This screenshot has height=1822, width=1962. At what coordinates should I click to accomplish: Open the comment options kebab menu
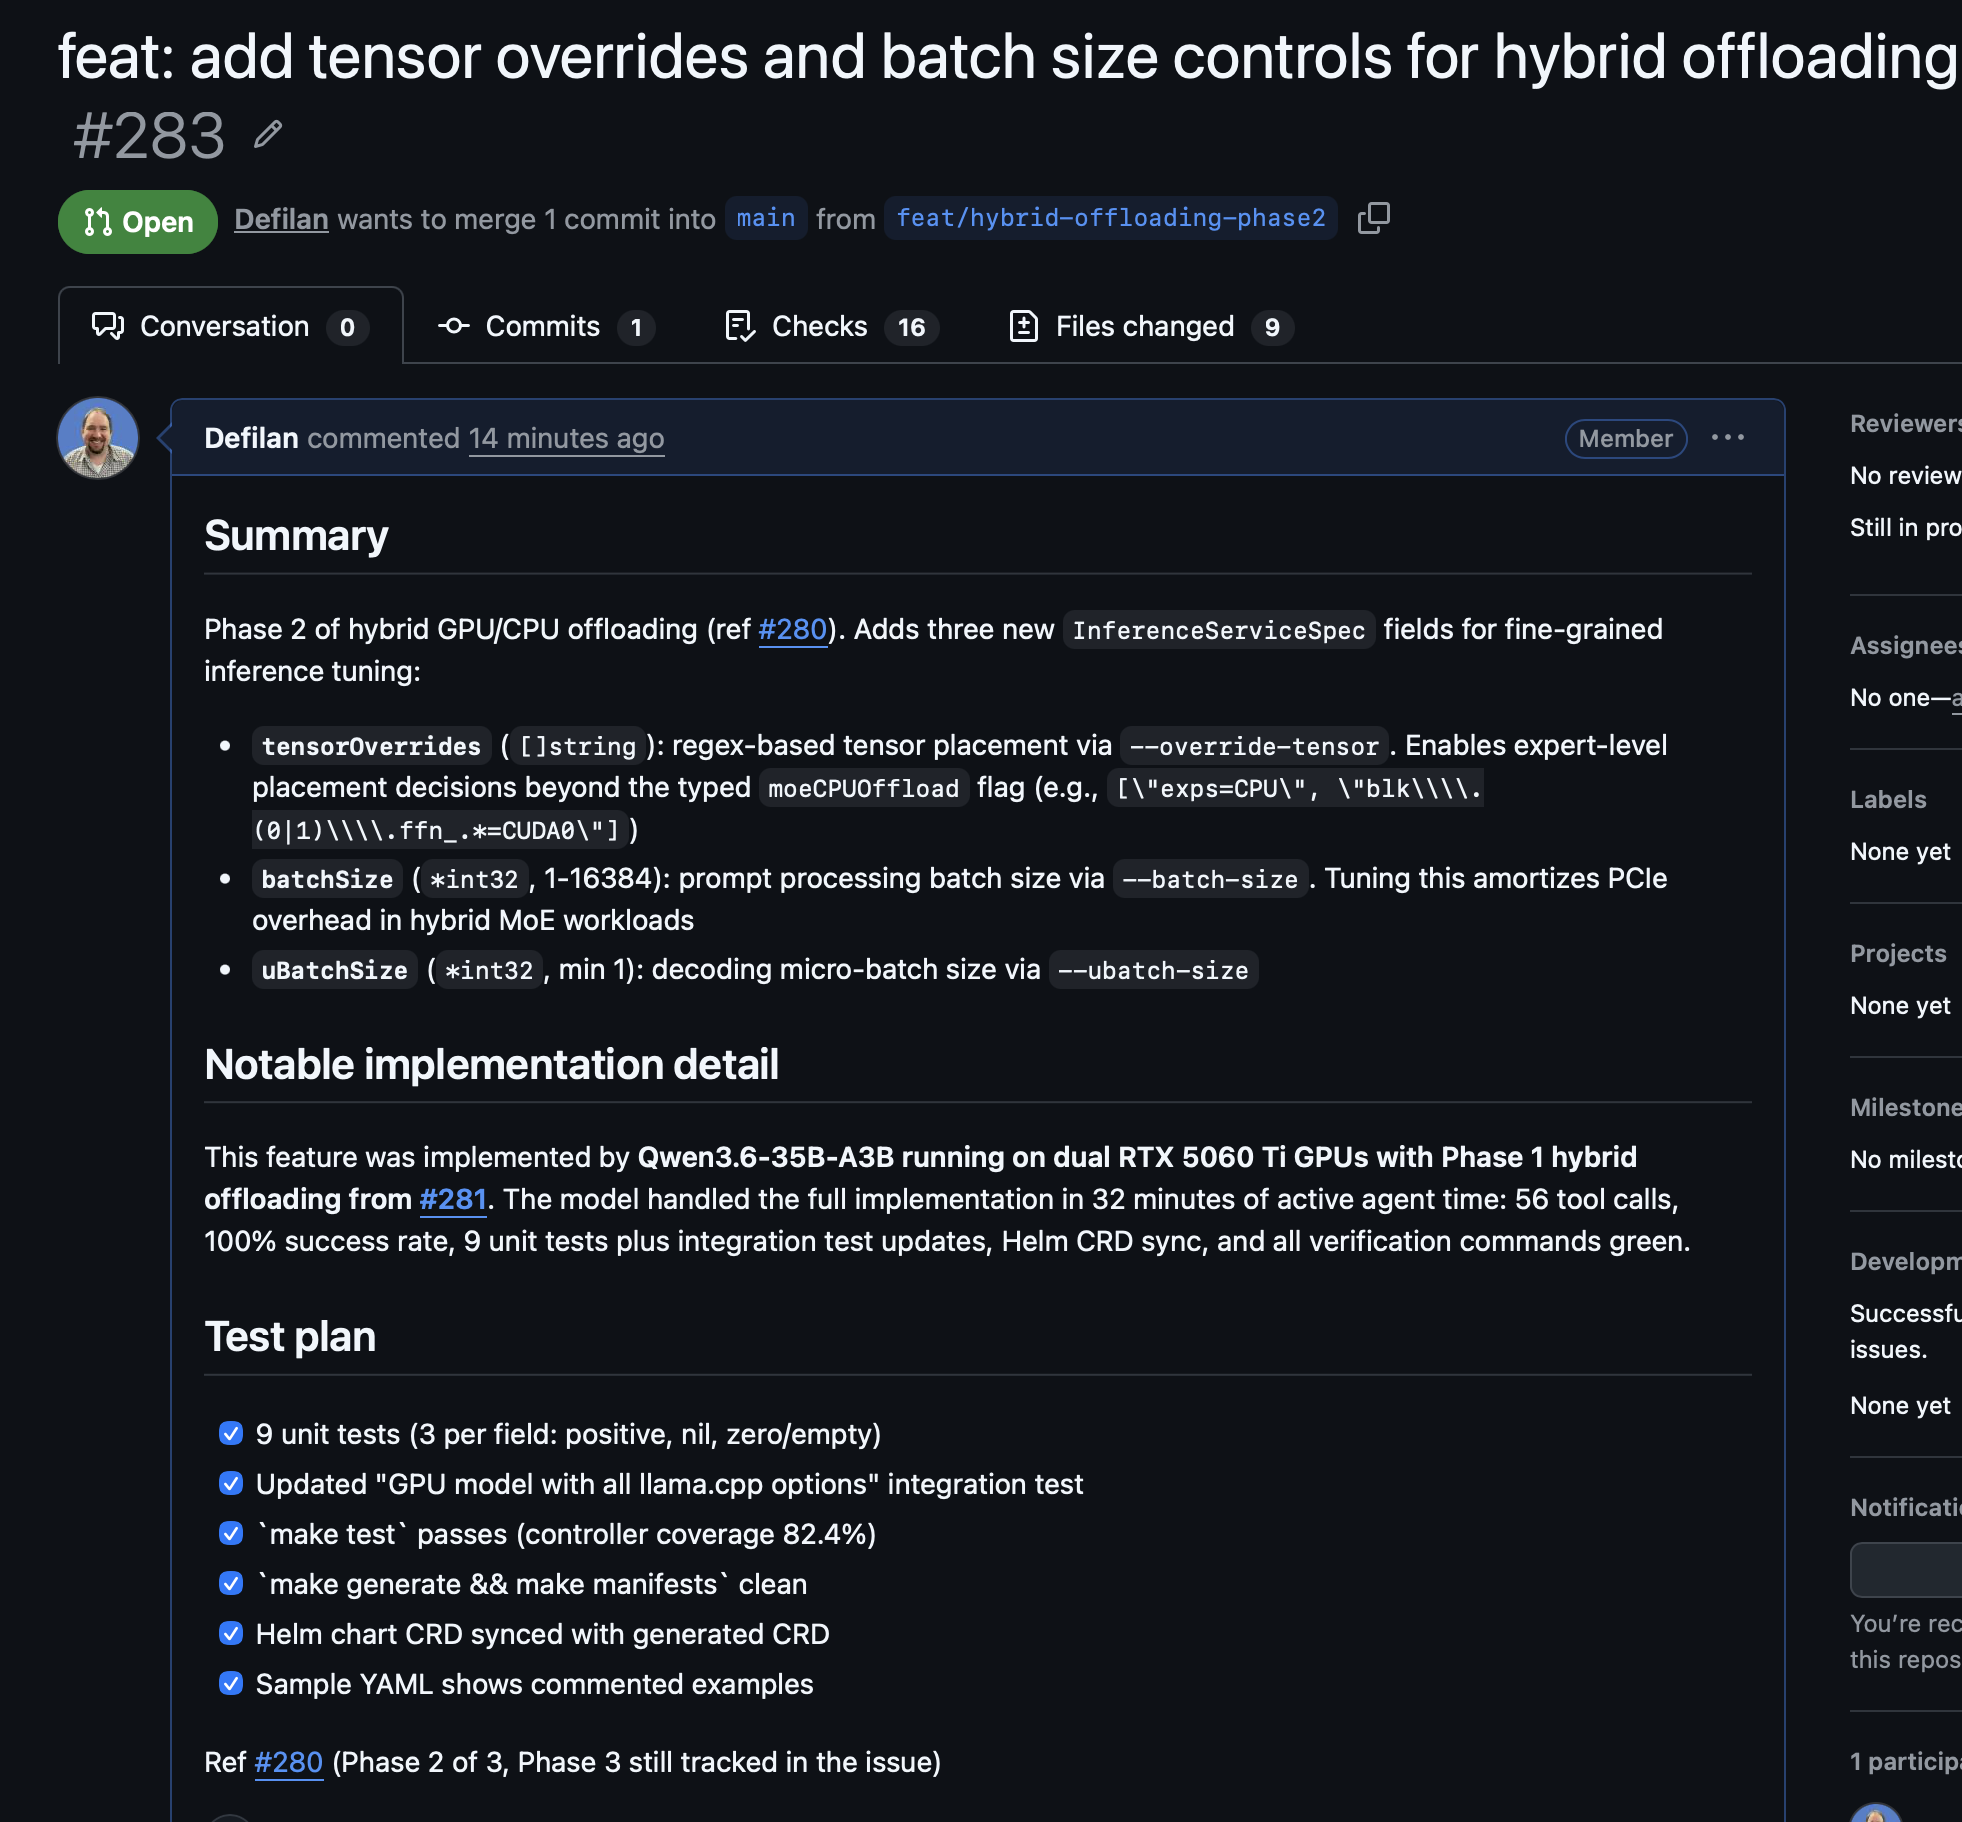tap(1729, 437)
